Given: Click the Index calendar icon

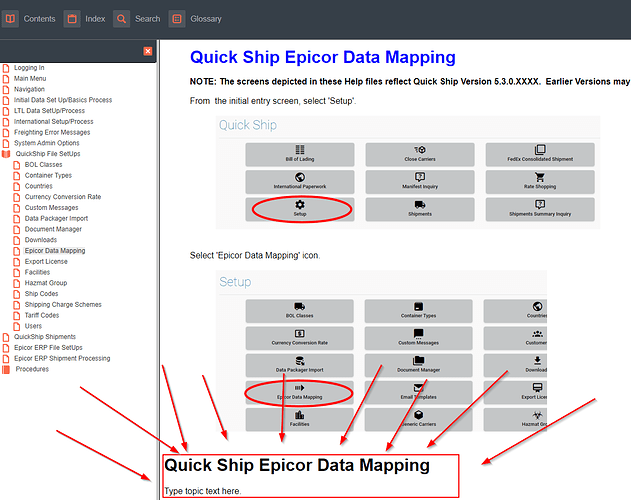Looking at the screenshot, I should click(72, 19).
